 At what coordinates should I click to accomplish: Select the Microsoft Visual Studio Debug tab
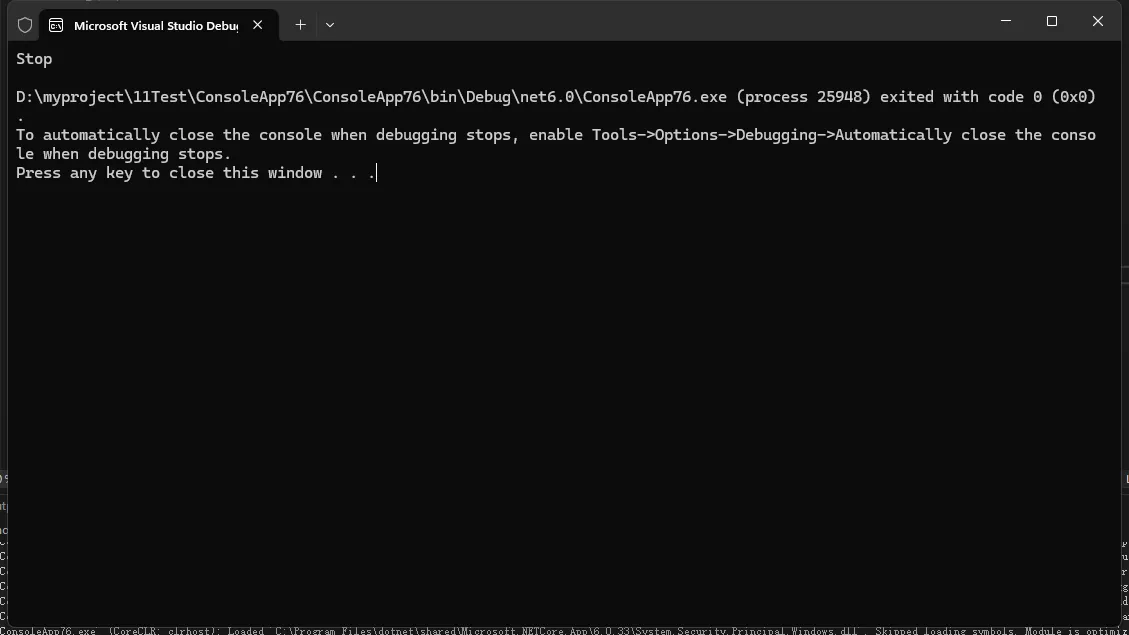pos(155,25)
